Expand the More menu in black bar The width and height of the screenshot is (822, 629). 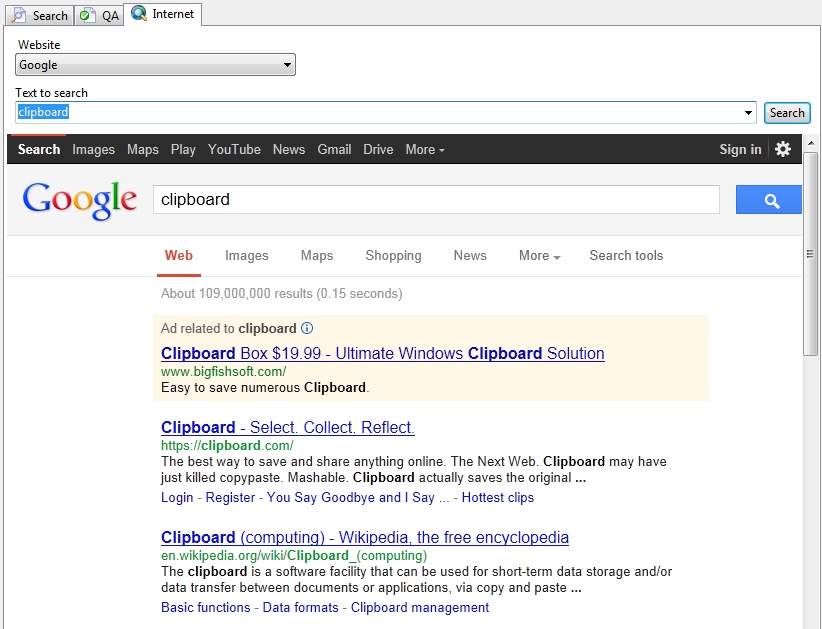[x=425, y=149]
